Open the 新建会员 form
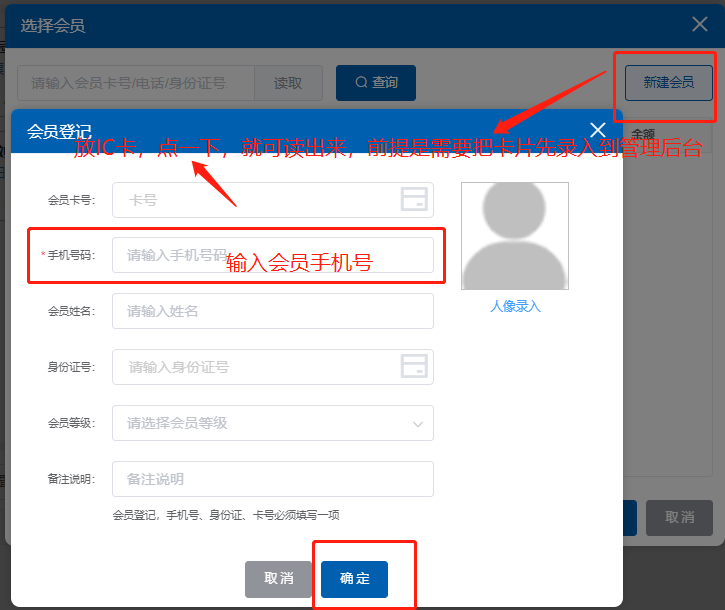This screenshot has width=725, height=610. tap(668, 83)
